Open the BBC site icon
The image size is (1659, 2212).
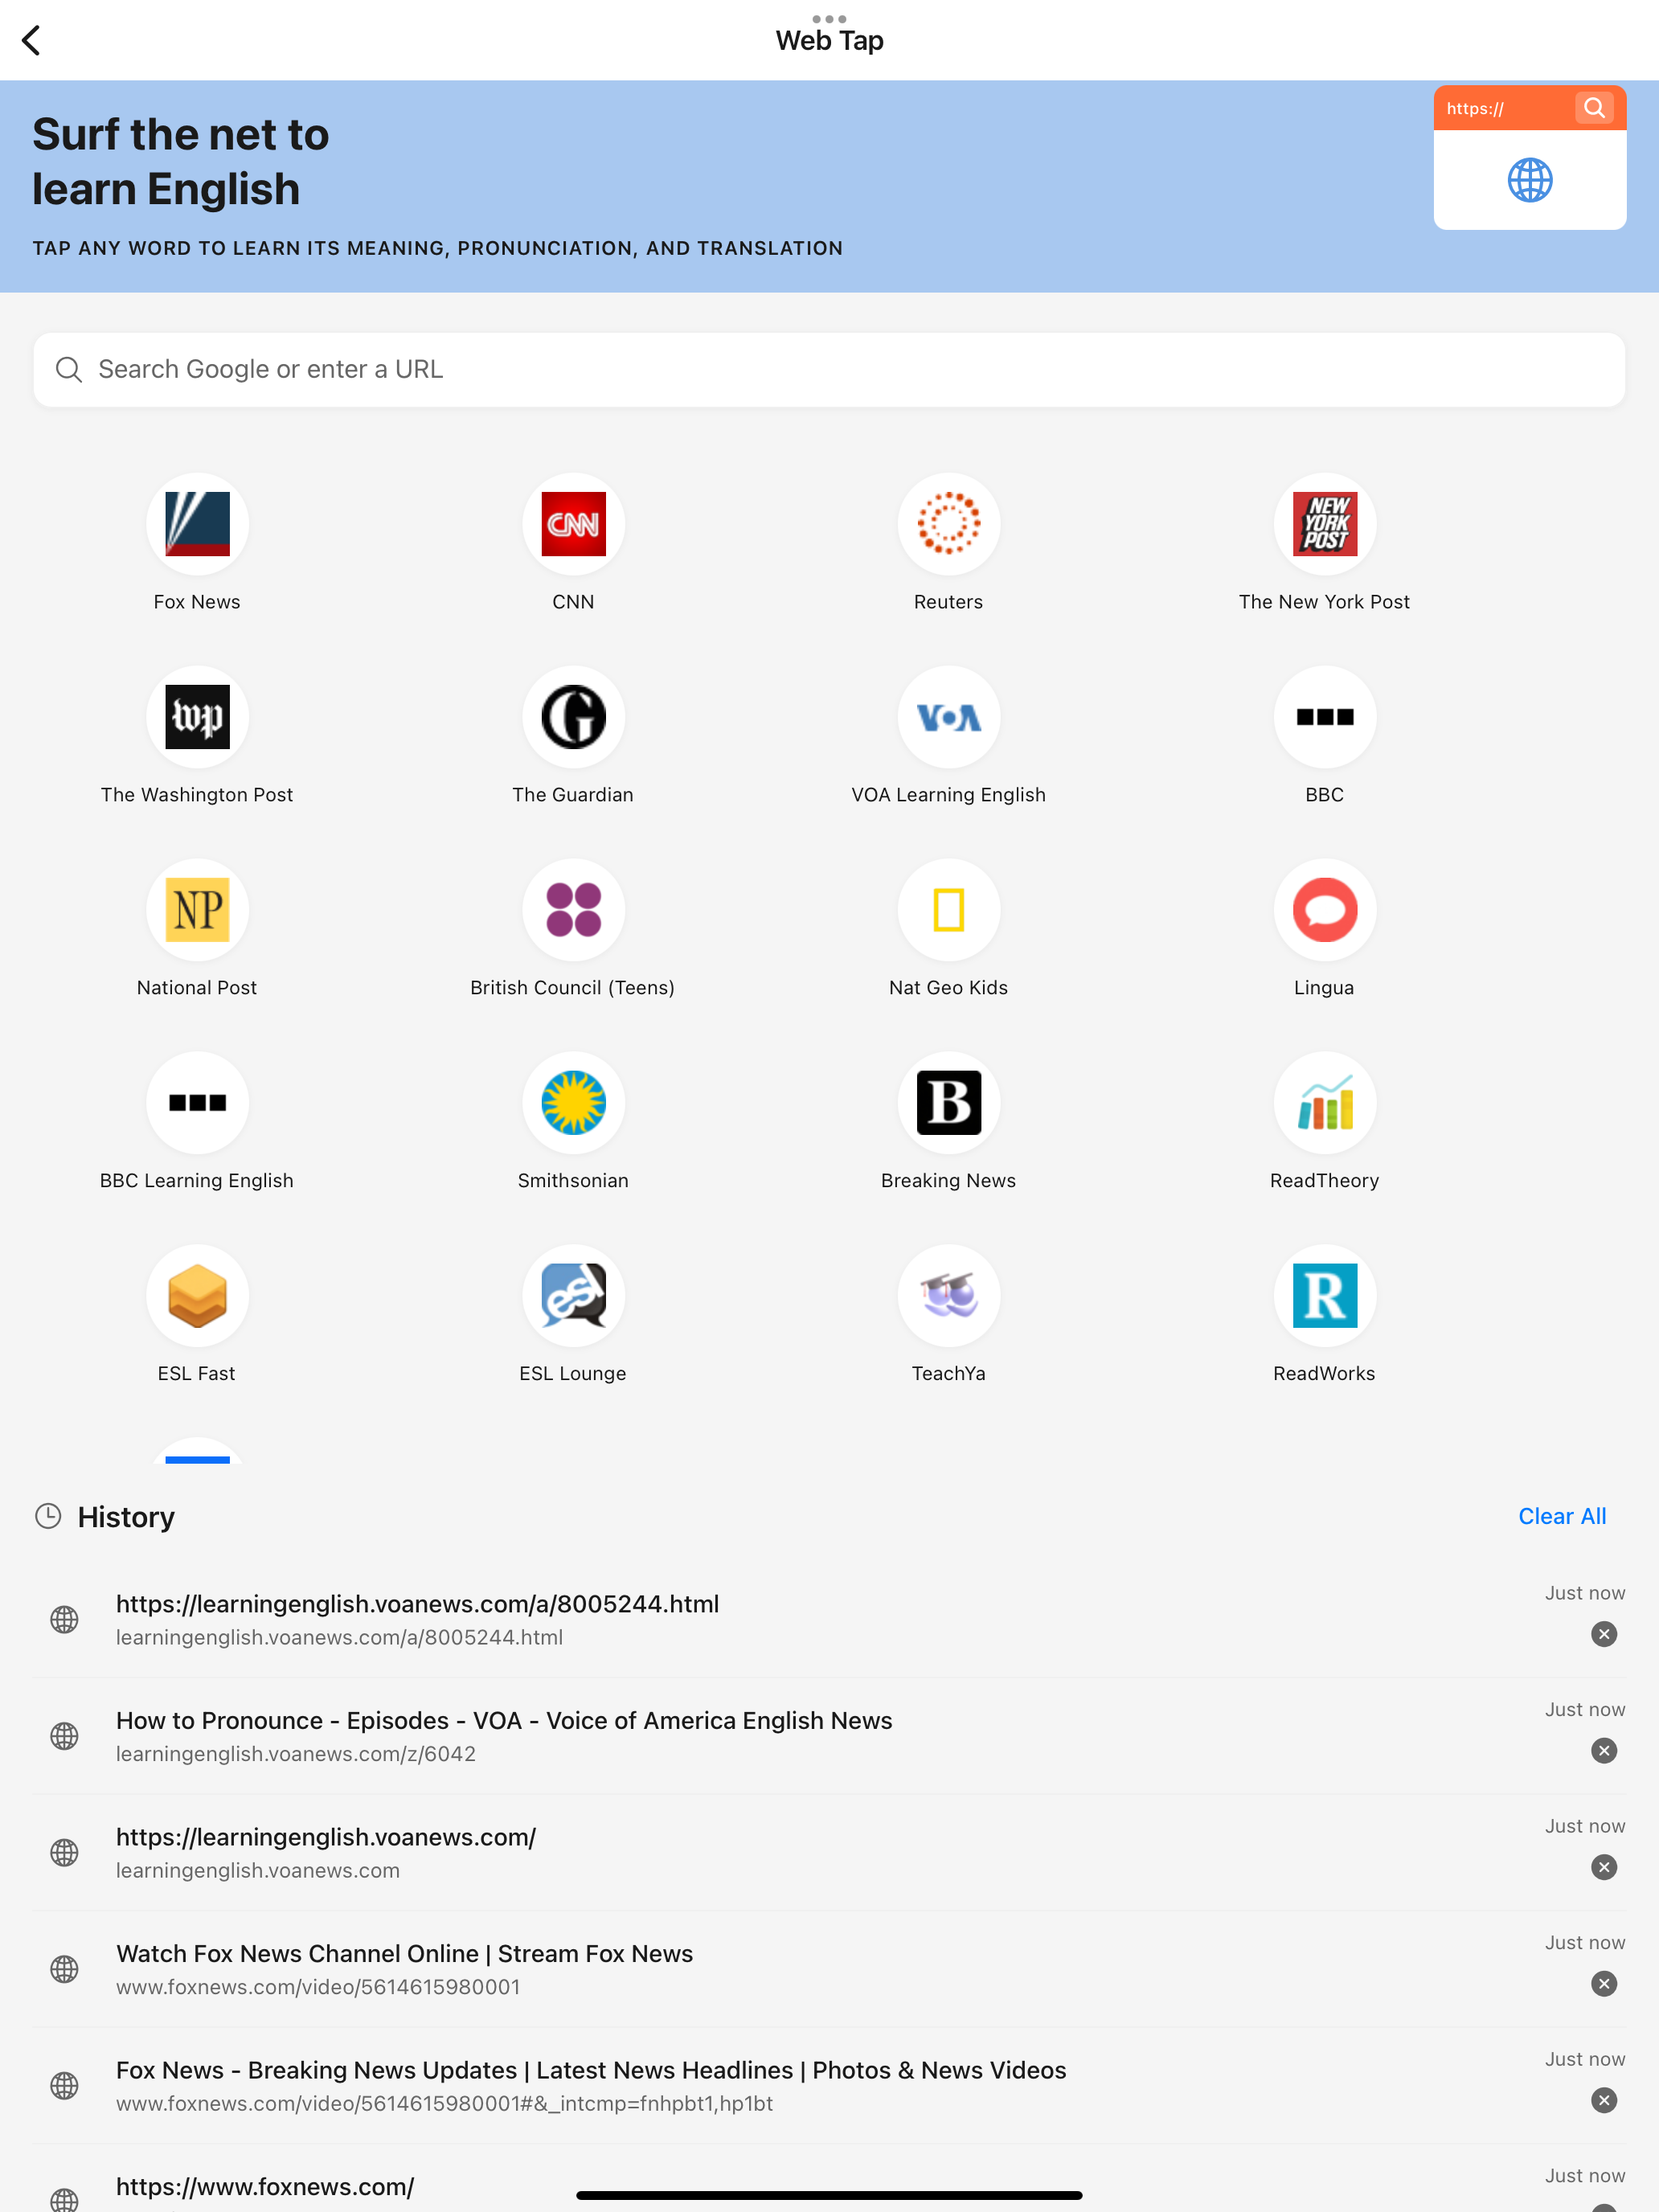tap(1324, 717)
